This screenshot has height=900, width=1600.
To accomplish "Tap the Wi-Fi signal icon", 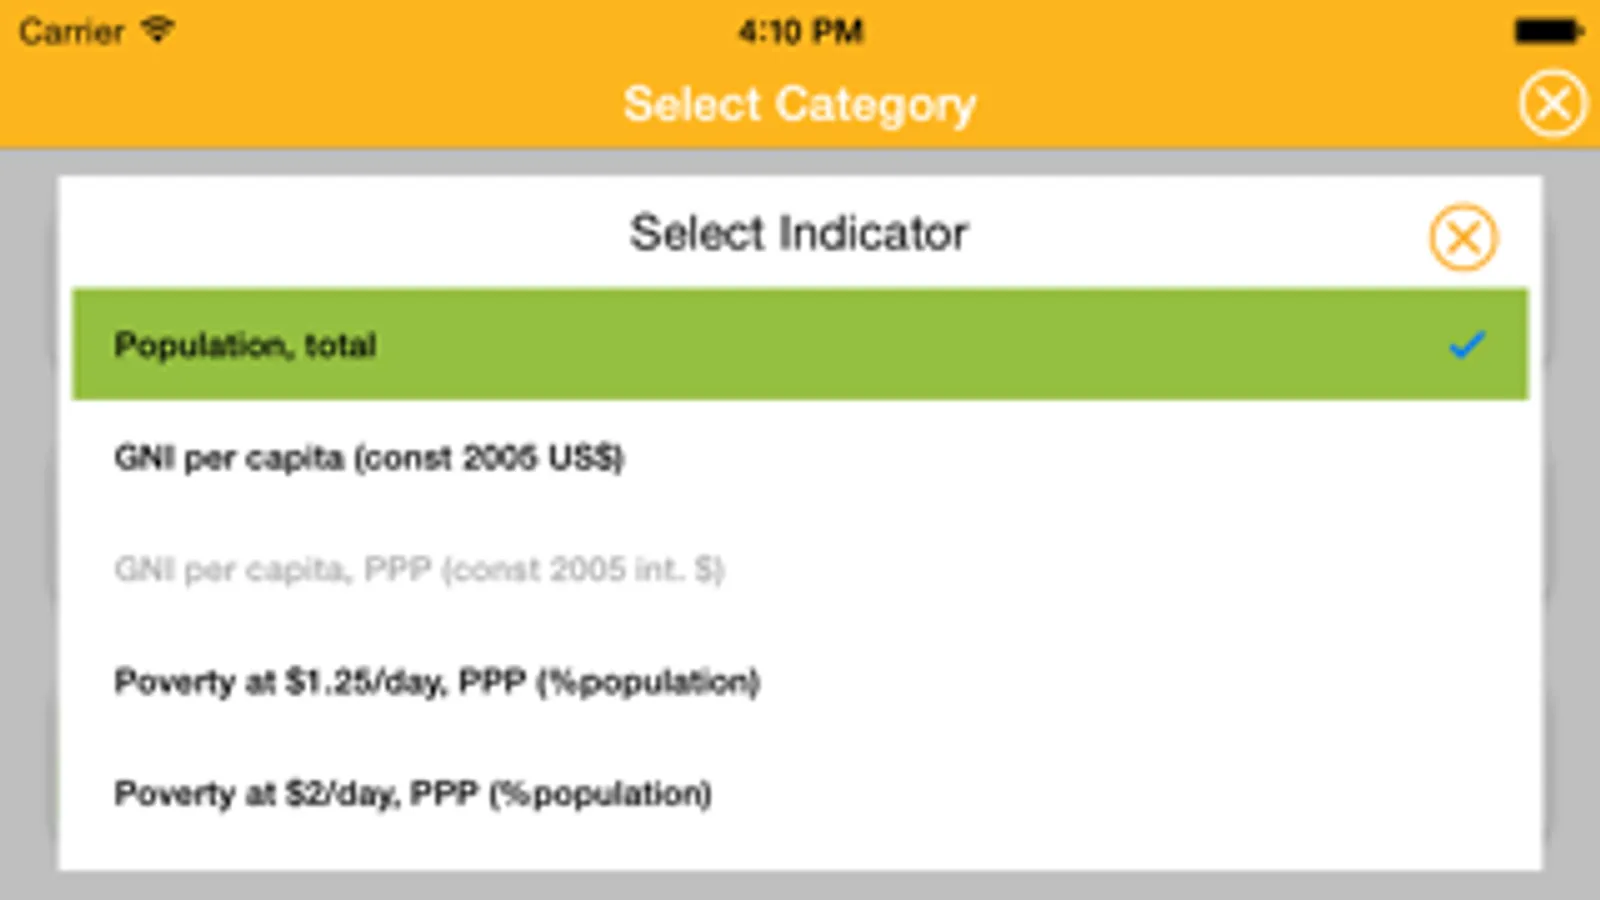I will (157, 30).
